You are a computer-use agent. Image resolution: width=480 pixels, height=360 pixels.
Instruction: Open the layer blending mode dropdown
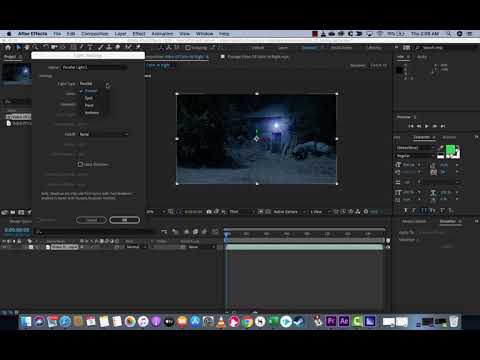(136, 247)
